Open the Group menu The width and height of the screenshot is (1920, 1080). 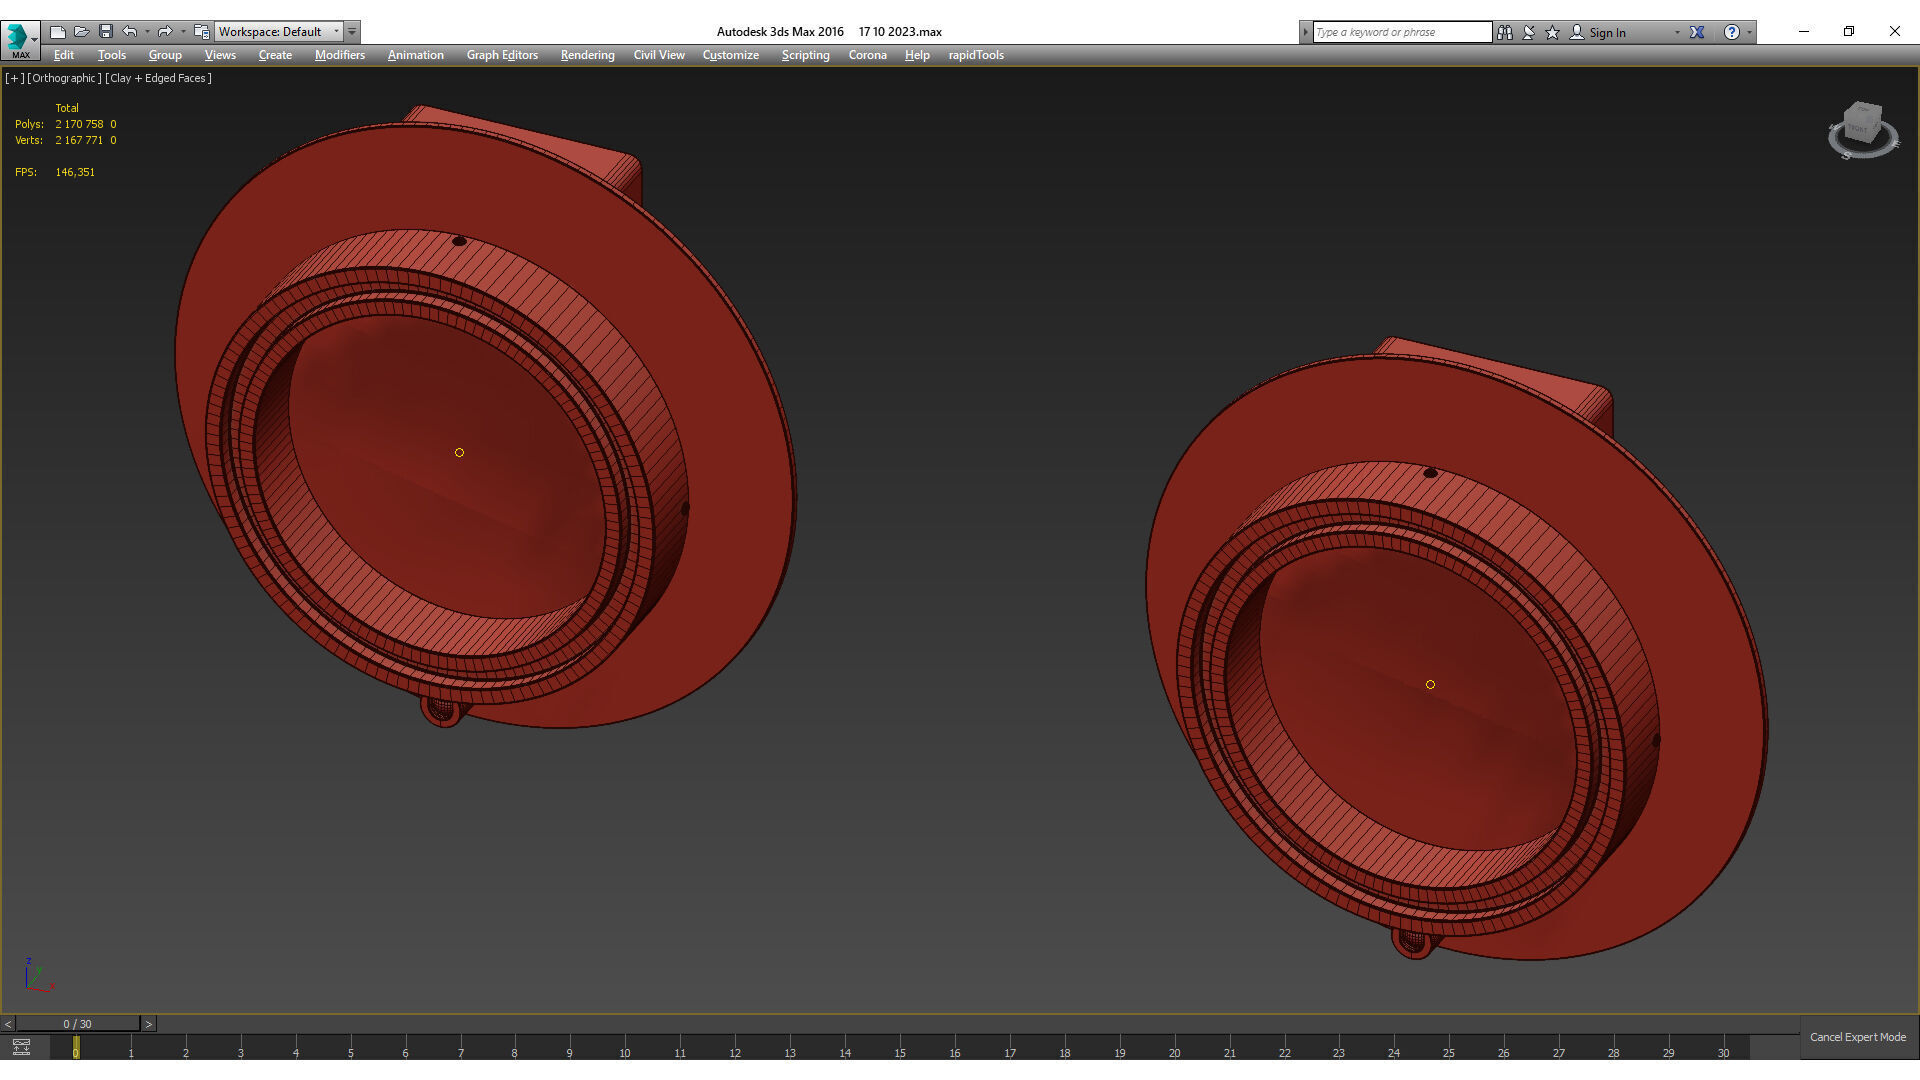click(165, 55)
